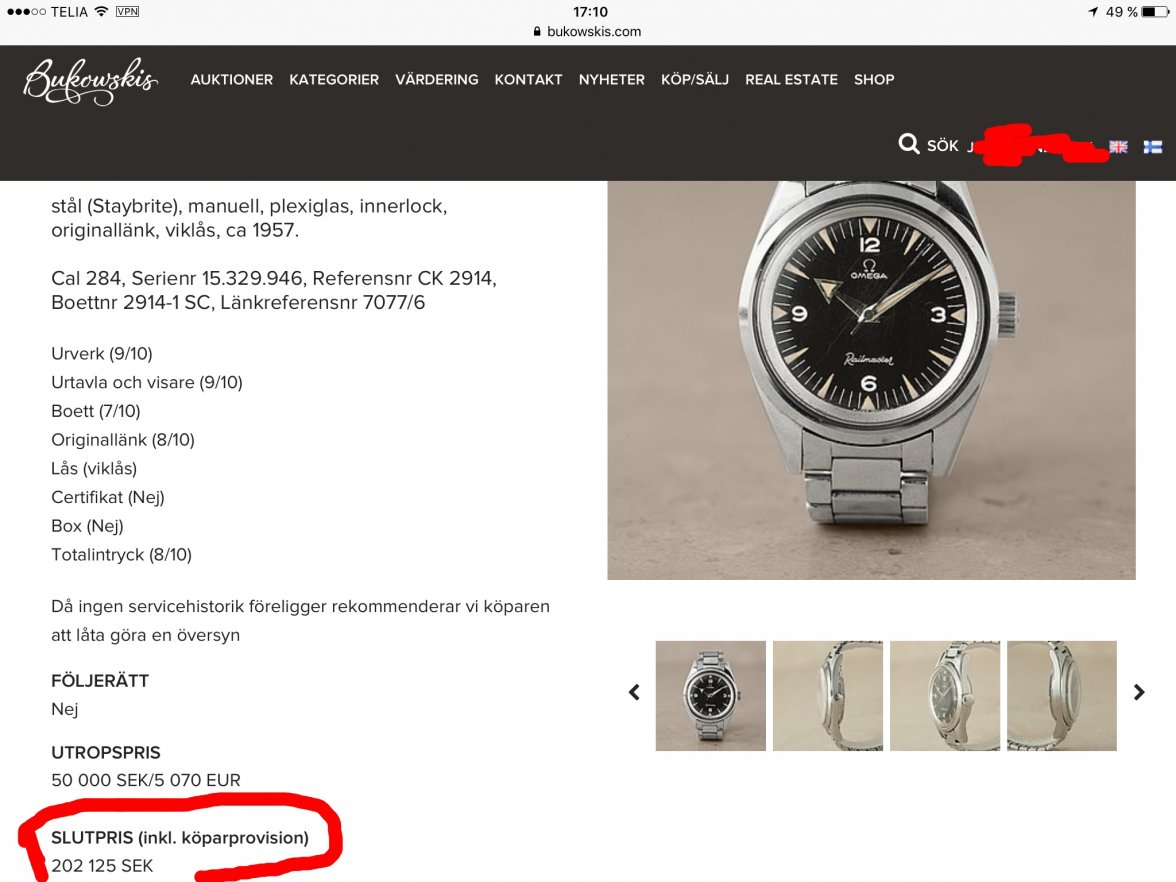Tap the battery indicator in status bar
Screen dimensions: 1176x882
[x=1155, y=12]
